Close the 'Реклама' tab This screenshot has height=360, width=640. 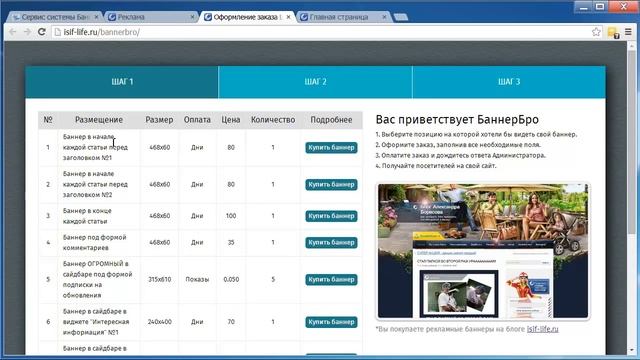pyautogui.click(x=192, y=17)
